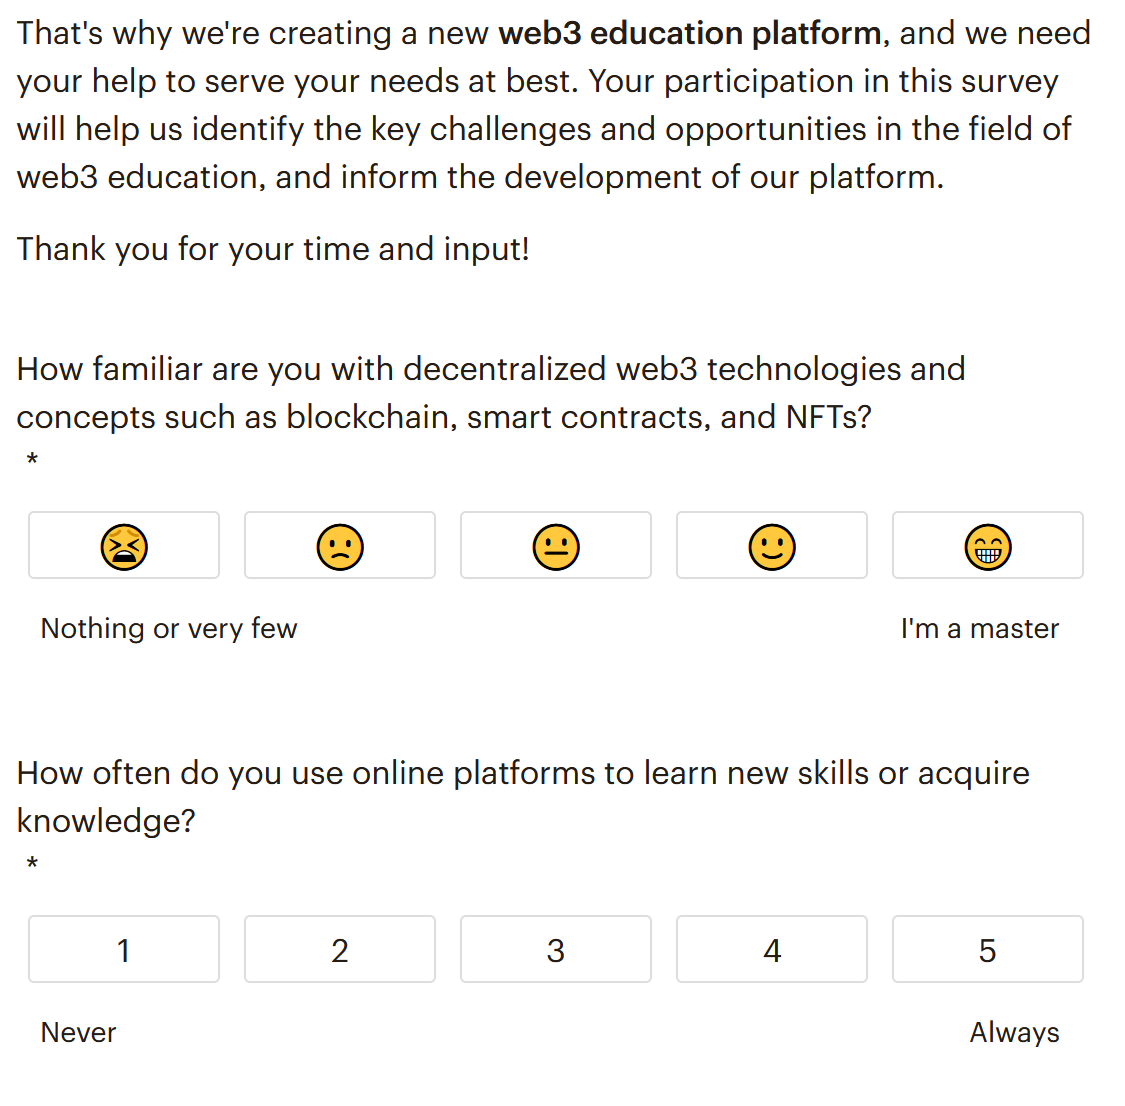
Task: Click the online platforms frequency question heading
Action: tap(523, 797)
